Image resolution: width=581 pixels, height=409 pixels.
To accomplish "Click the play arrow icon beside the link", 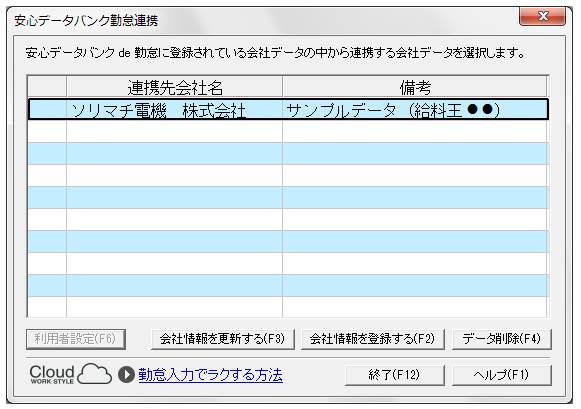I will click(126, 375).
